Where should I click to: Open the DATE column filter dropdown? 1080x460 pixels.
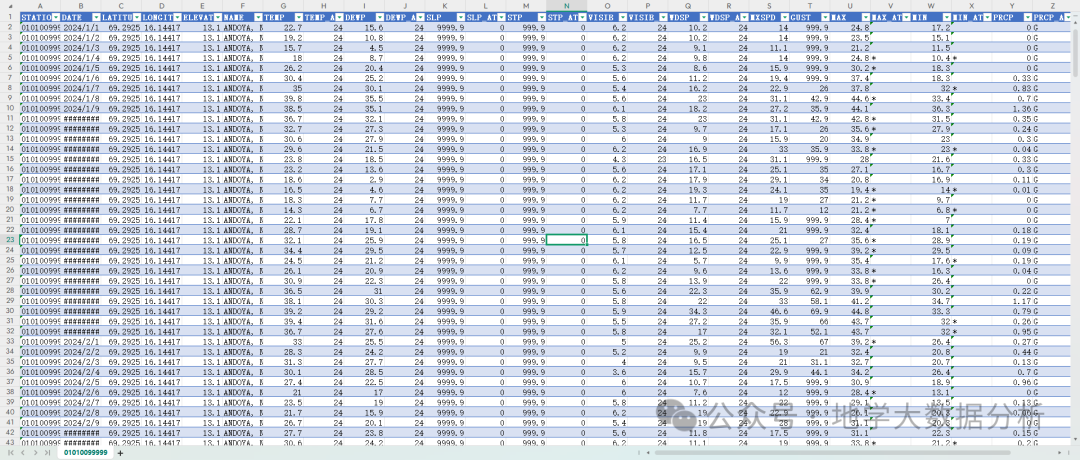coord(96,16)
